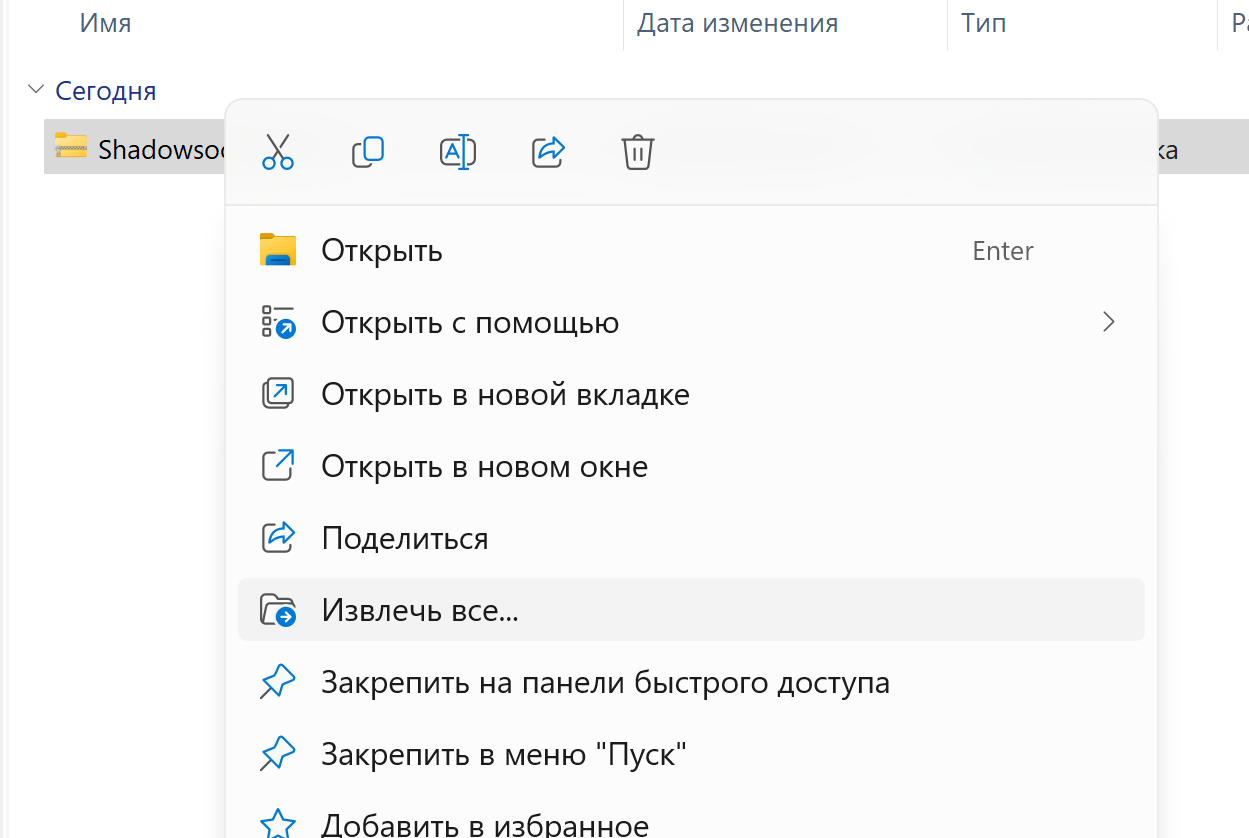Choose Открыть from the context menu
Screen dimensions: 1249x838
pos(382,250)
